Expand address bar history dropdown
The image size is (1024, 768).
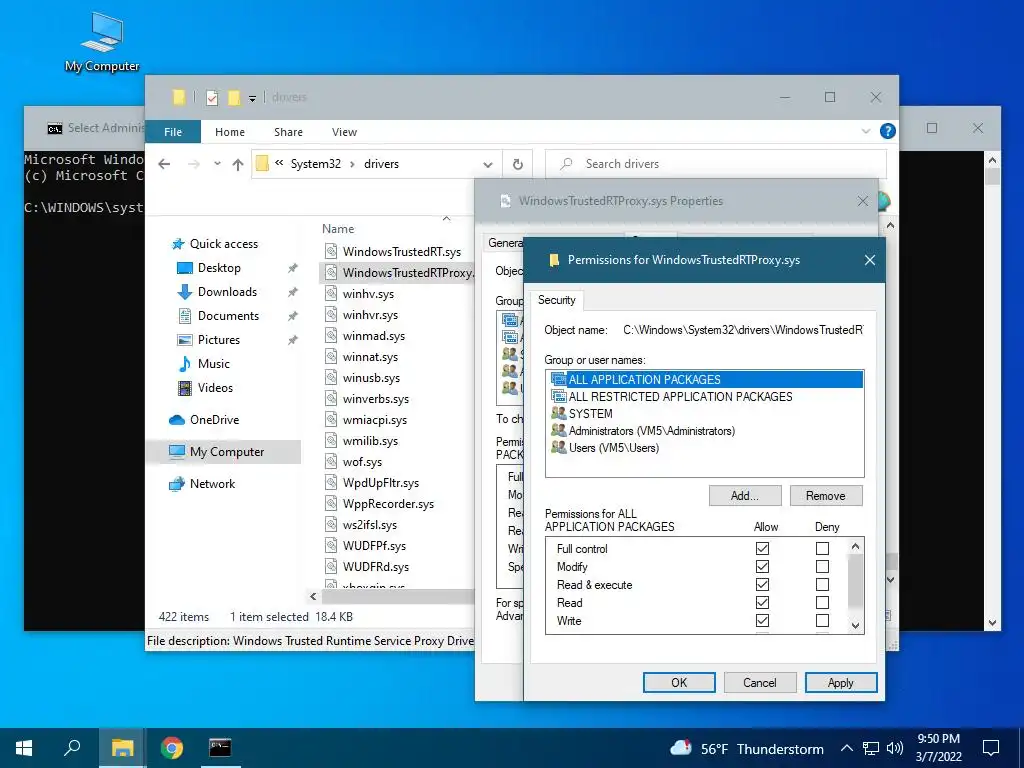[488, 165]
